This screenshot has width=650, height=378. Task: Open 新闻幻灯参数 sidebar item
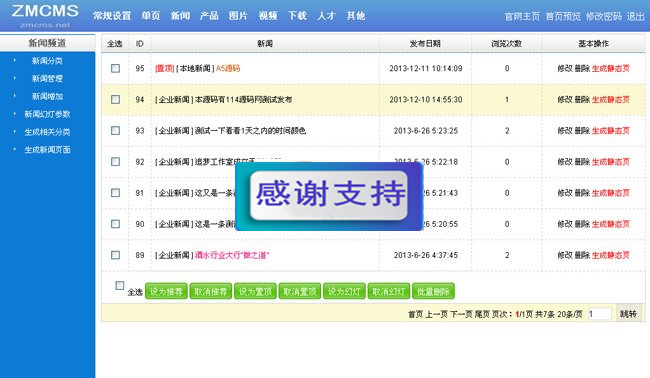(47, 114)
